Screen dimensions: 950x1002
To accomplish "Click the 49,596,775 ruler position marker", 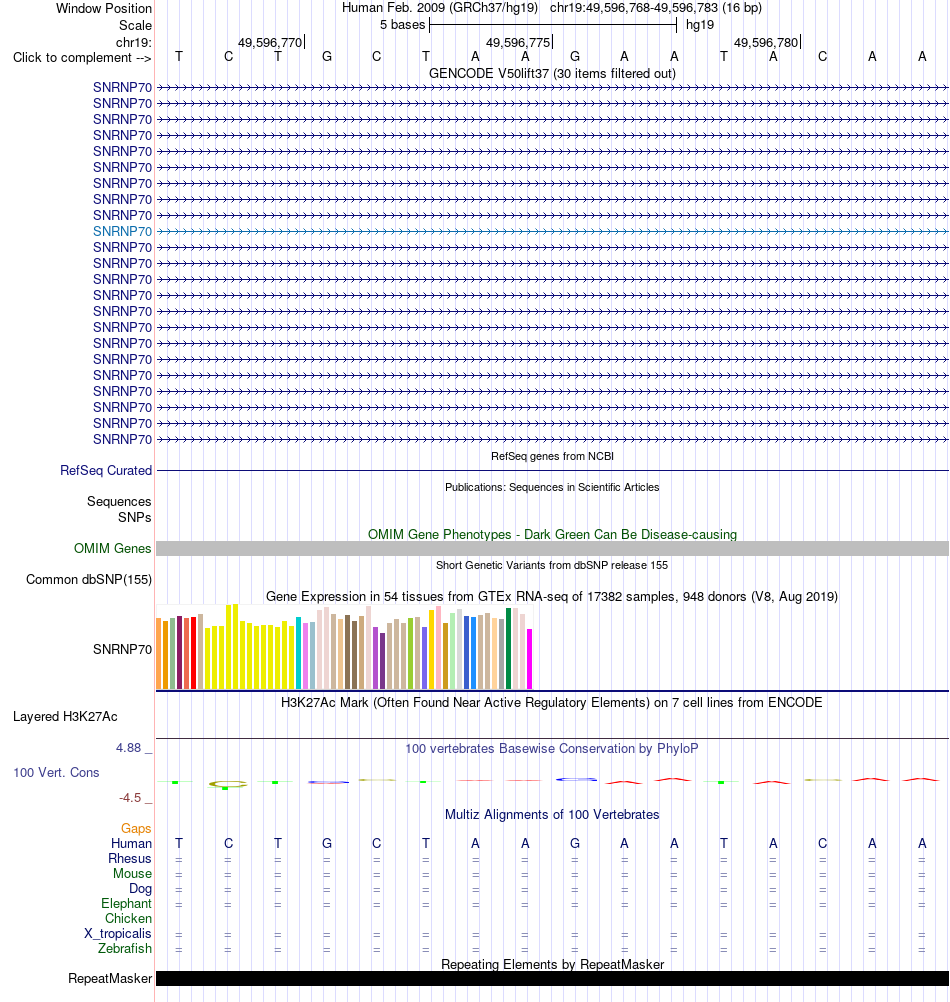I will tap(519, 43).
